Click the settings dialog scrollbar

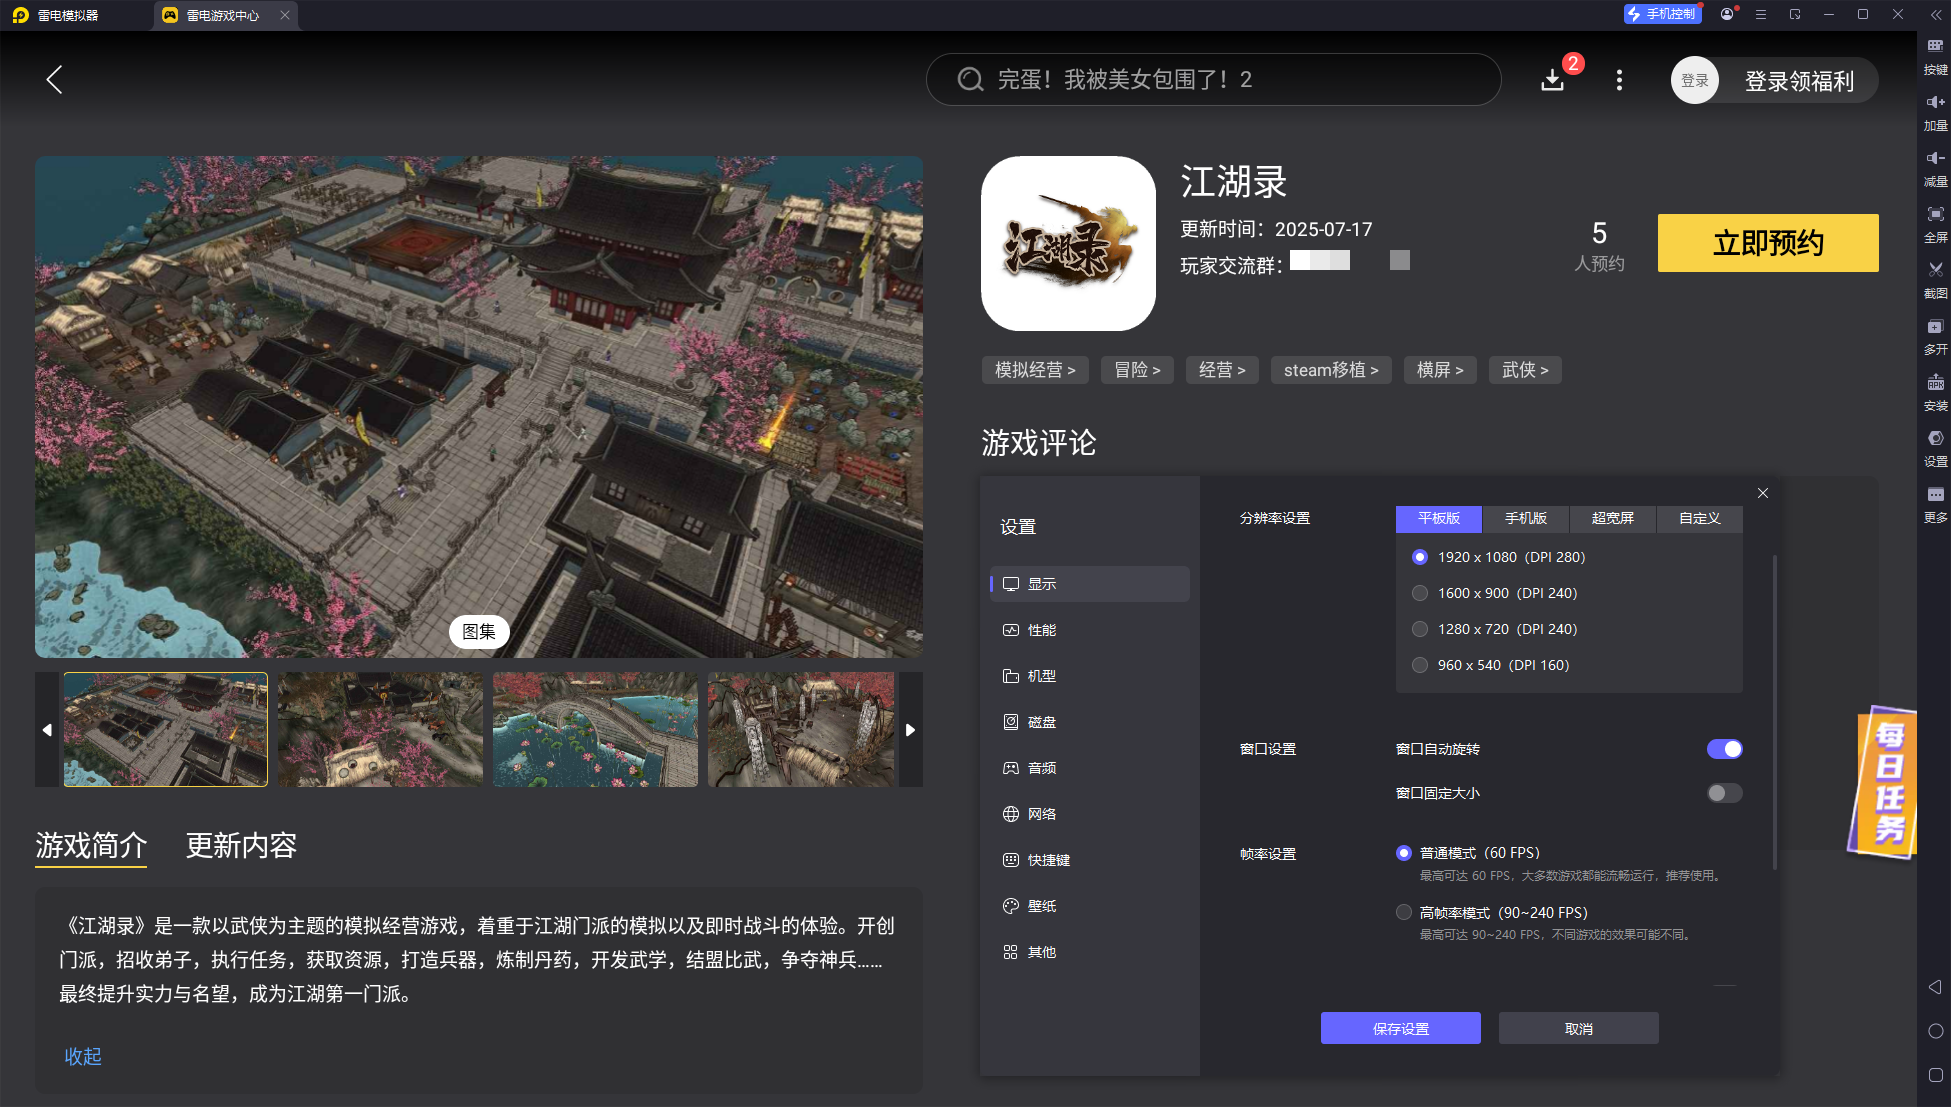click(1775, 712)
